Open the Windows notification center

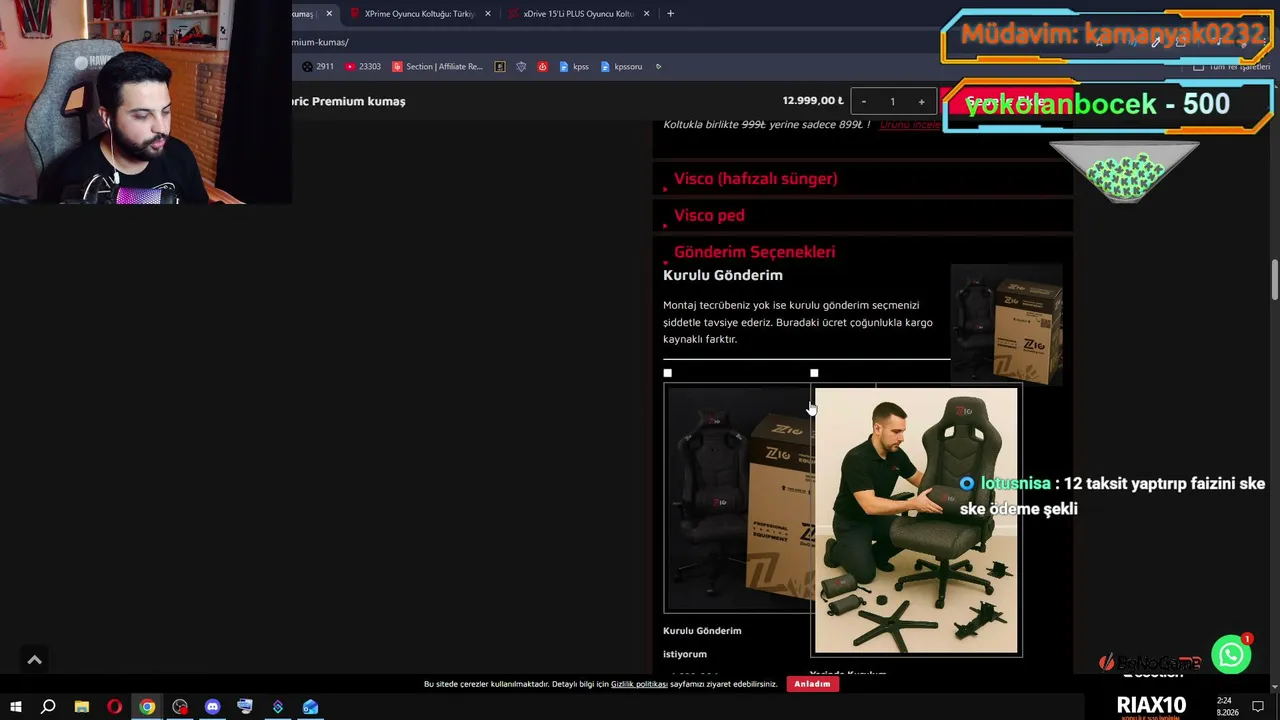[1258, 707]
